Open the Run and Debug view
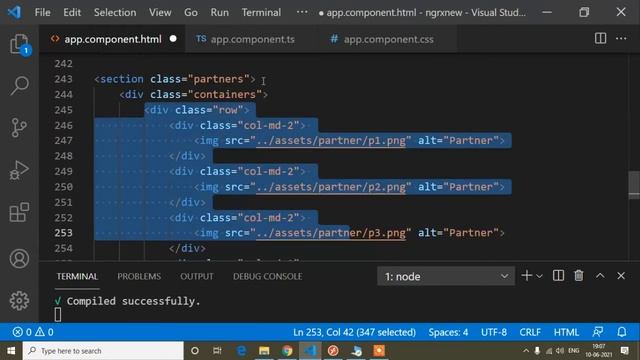Viewport: 640px width, 360px height. pos(19,170)
